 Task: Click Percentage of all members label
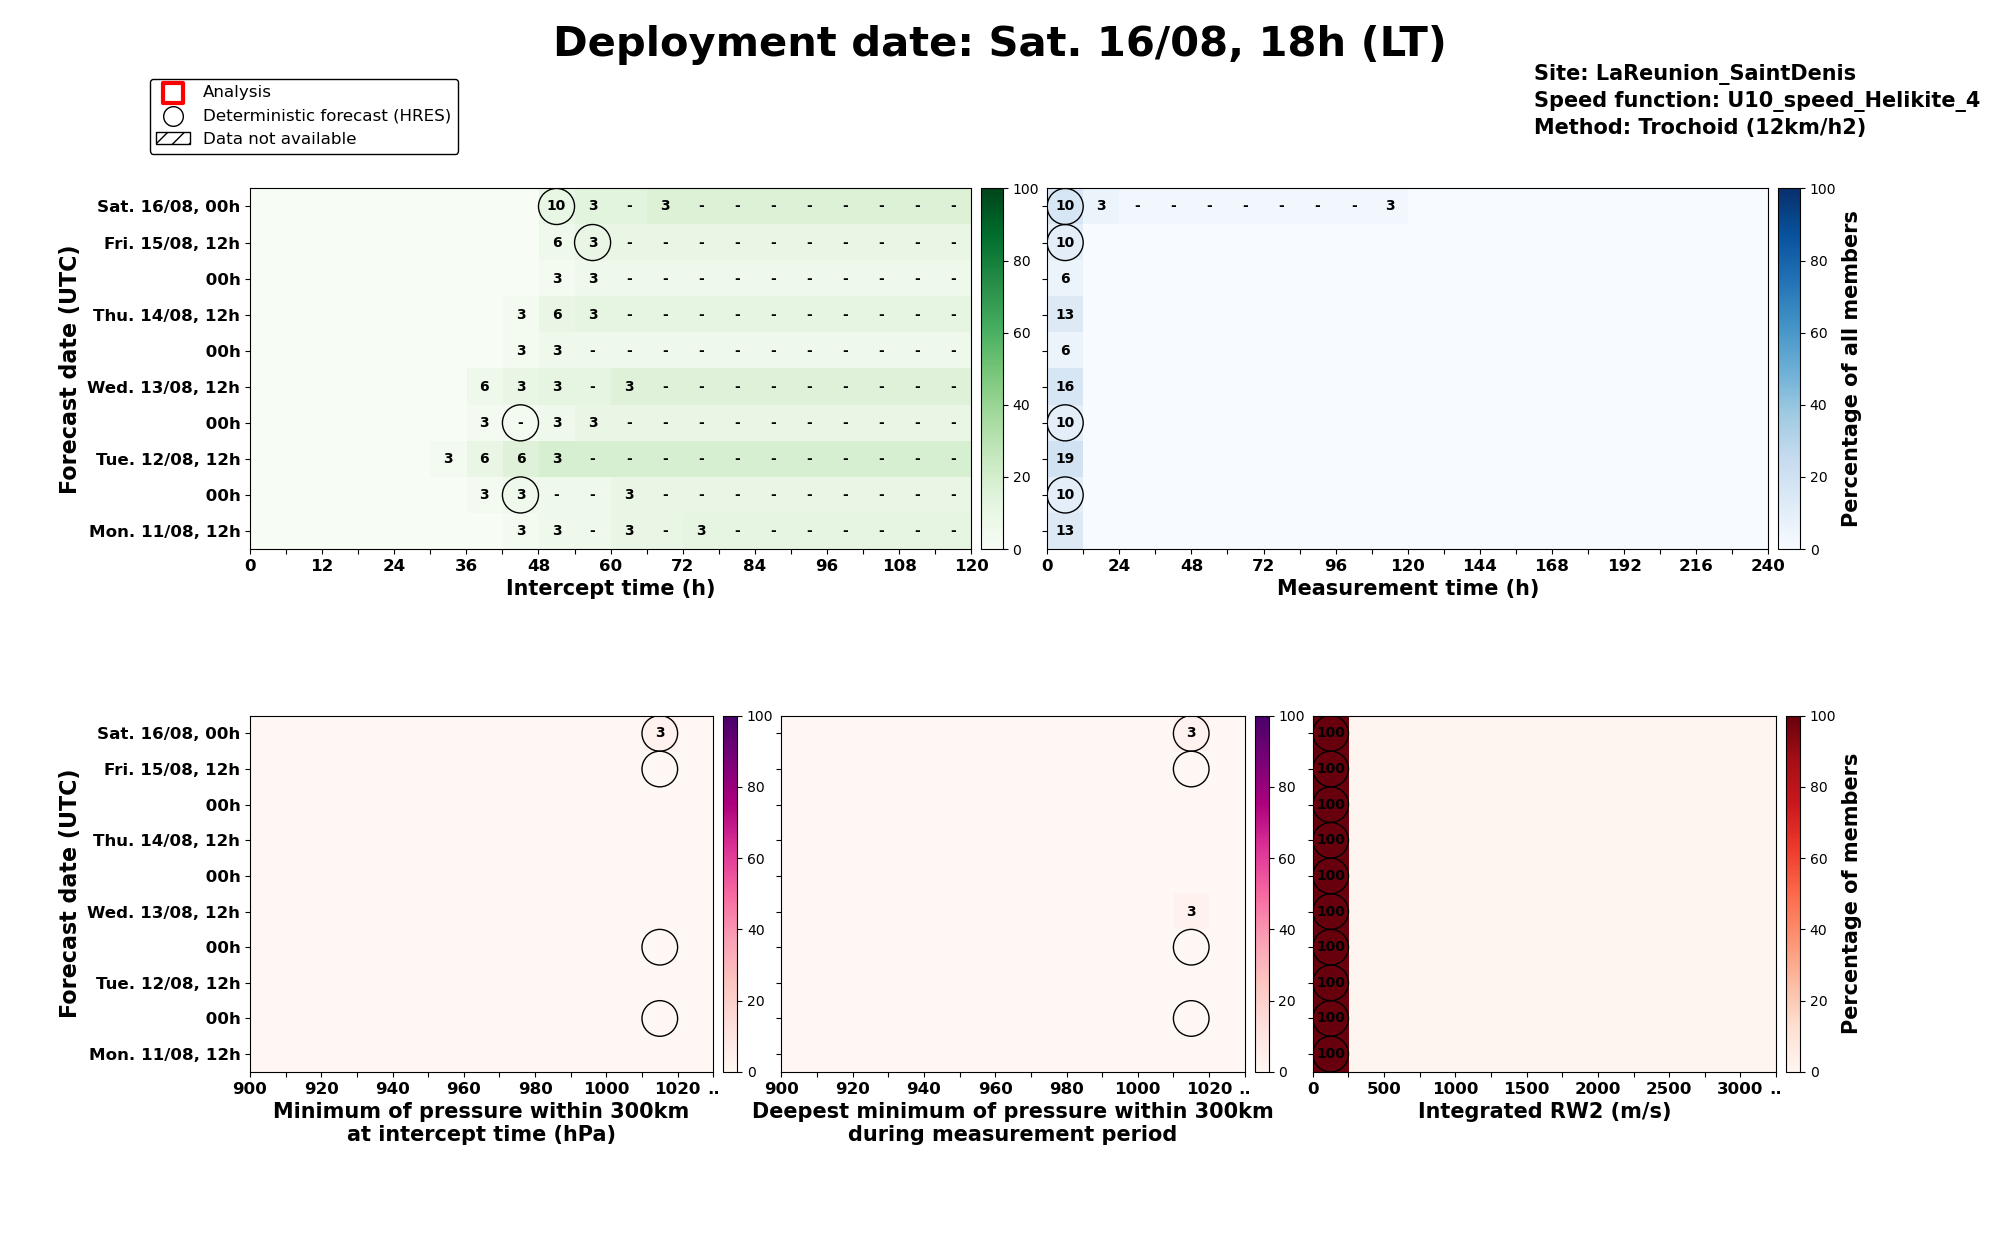(1849, 368)
